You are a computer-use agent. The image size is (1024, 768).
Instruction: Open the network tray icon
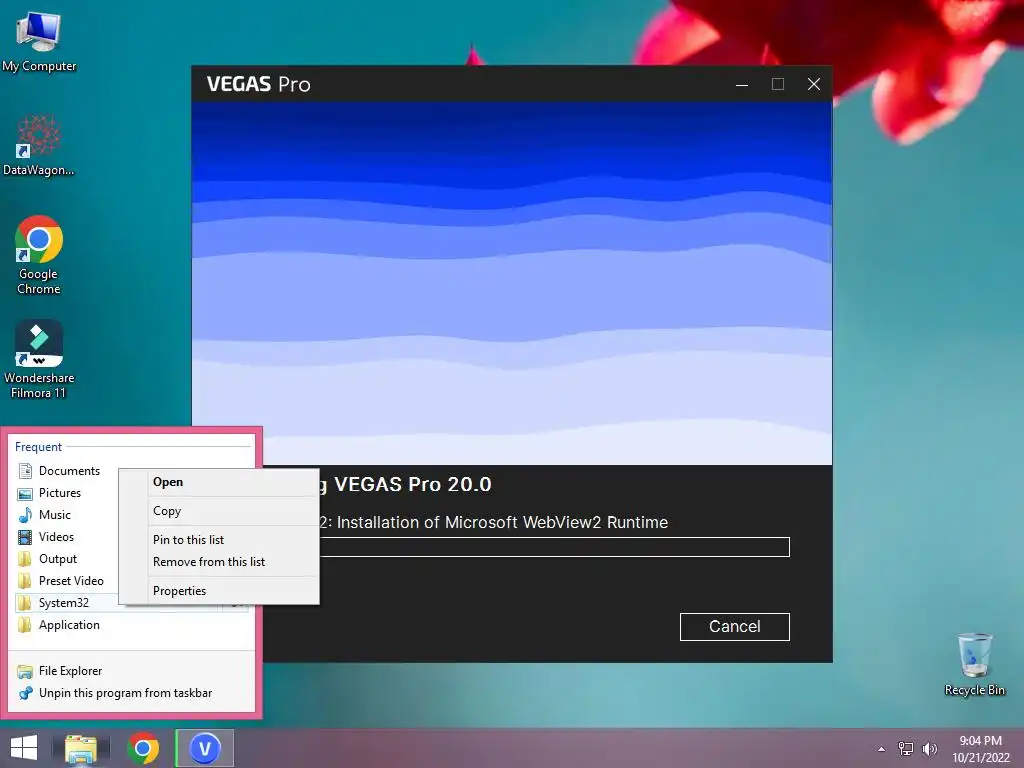click(x=906, y=749)
